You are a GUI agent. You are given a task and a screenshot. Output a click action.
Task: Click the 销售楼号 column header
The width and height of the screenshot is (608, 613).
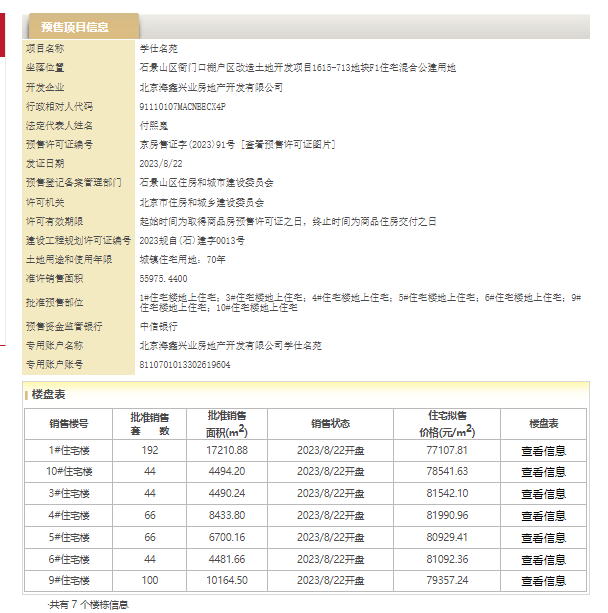coord(69,423)
